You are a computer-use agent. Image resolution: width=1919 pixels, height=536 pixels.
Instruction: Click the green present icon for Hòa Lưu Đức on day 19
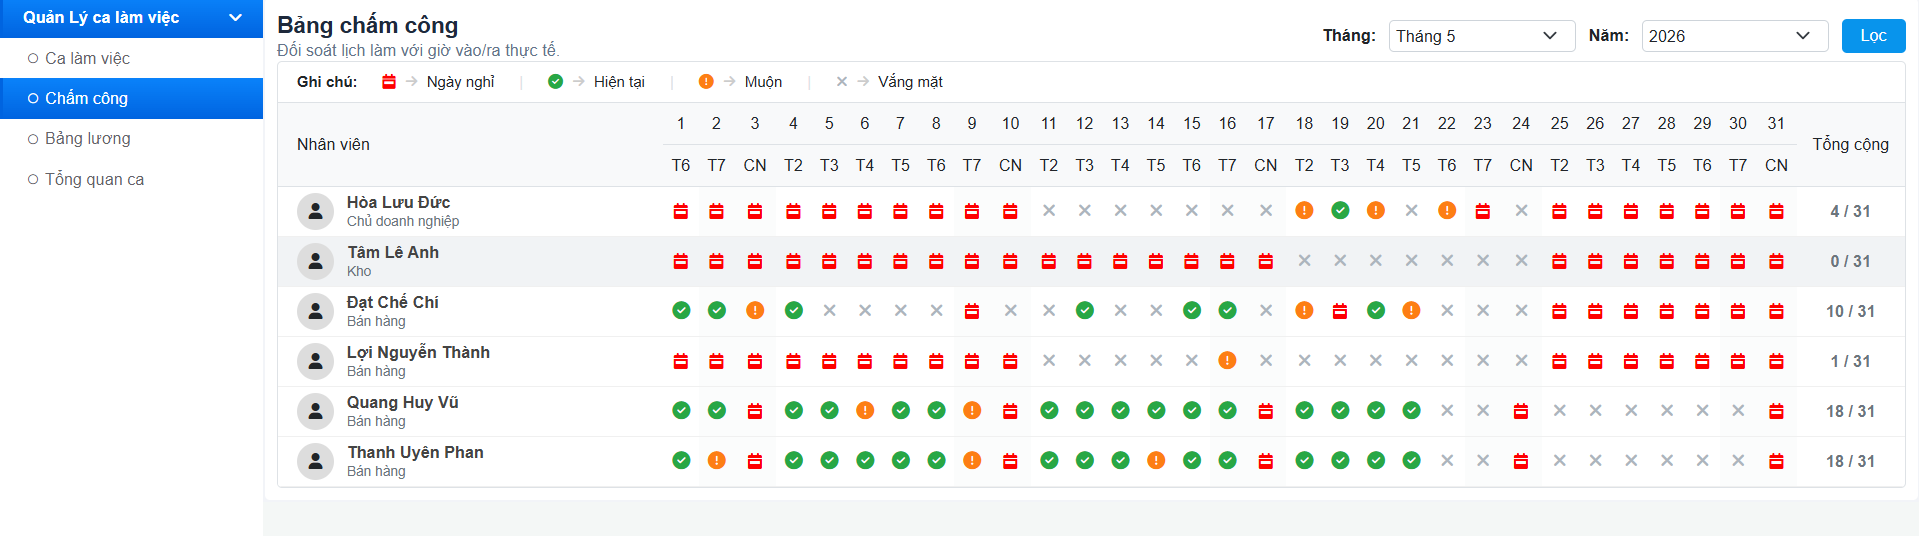pos(1340,210)
